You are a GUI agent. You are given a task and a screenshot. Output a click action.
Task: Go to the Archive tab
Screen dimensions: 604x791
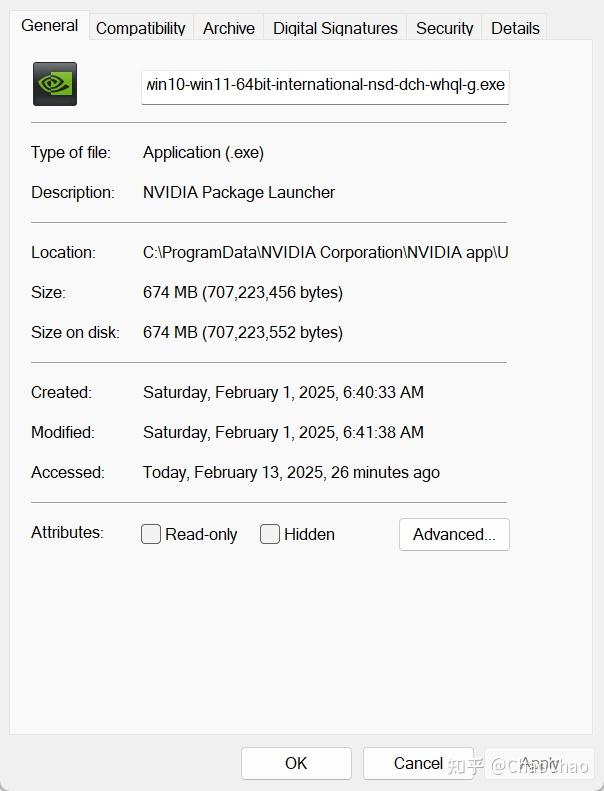[229, 28]
